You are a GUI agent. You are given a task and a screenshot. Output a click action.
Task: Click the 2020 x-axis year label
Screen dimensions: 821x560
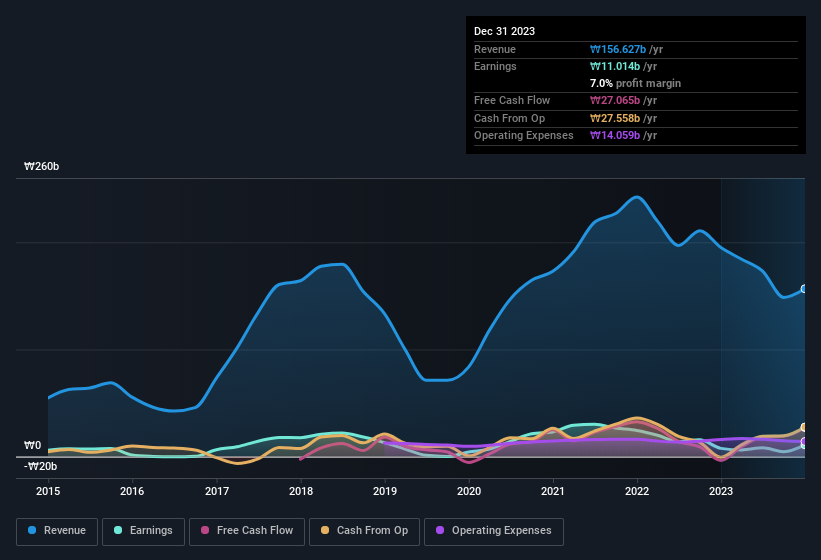(x=469, y=491)
